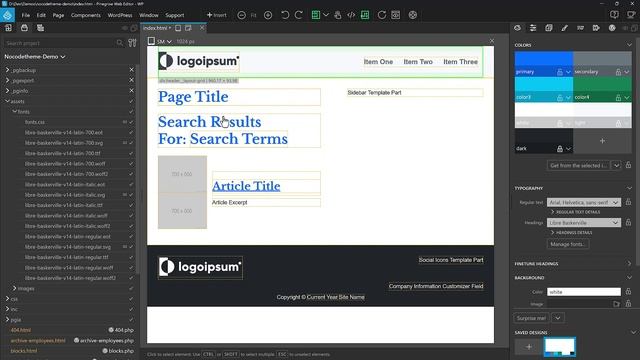Click the Pinegrow logo icon
Image resolution: width=640 pixels, height=360 pixels.
(7, 15)
